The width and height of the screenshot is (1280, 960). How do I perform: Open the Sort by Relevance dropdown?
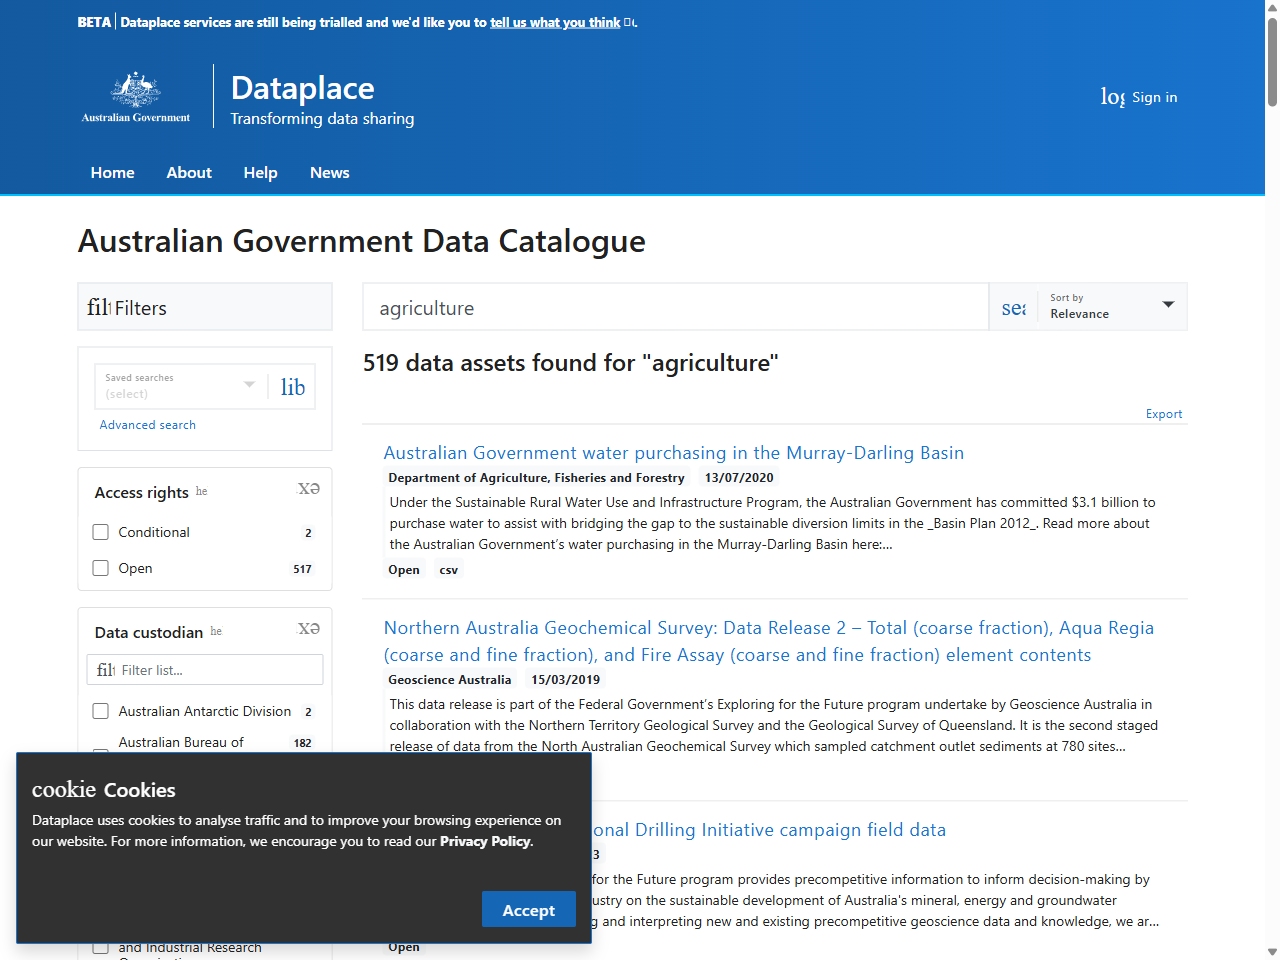[1112, 306]
